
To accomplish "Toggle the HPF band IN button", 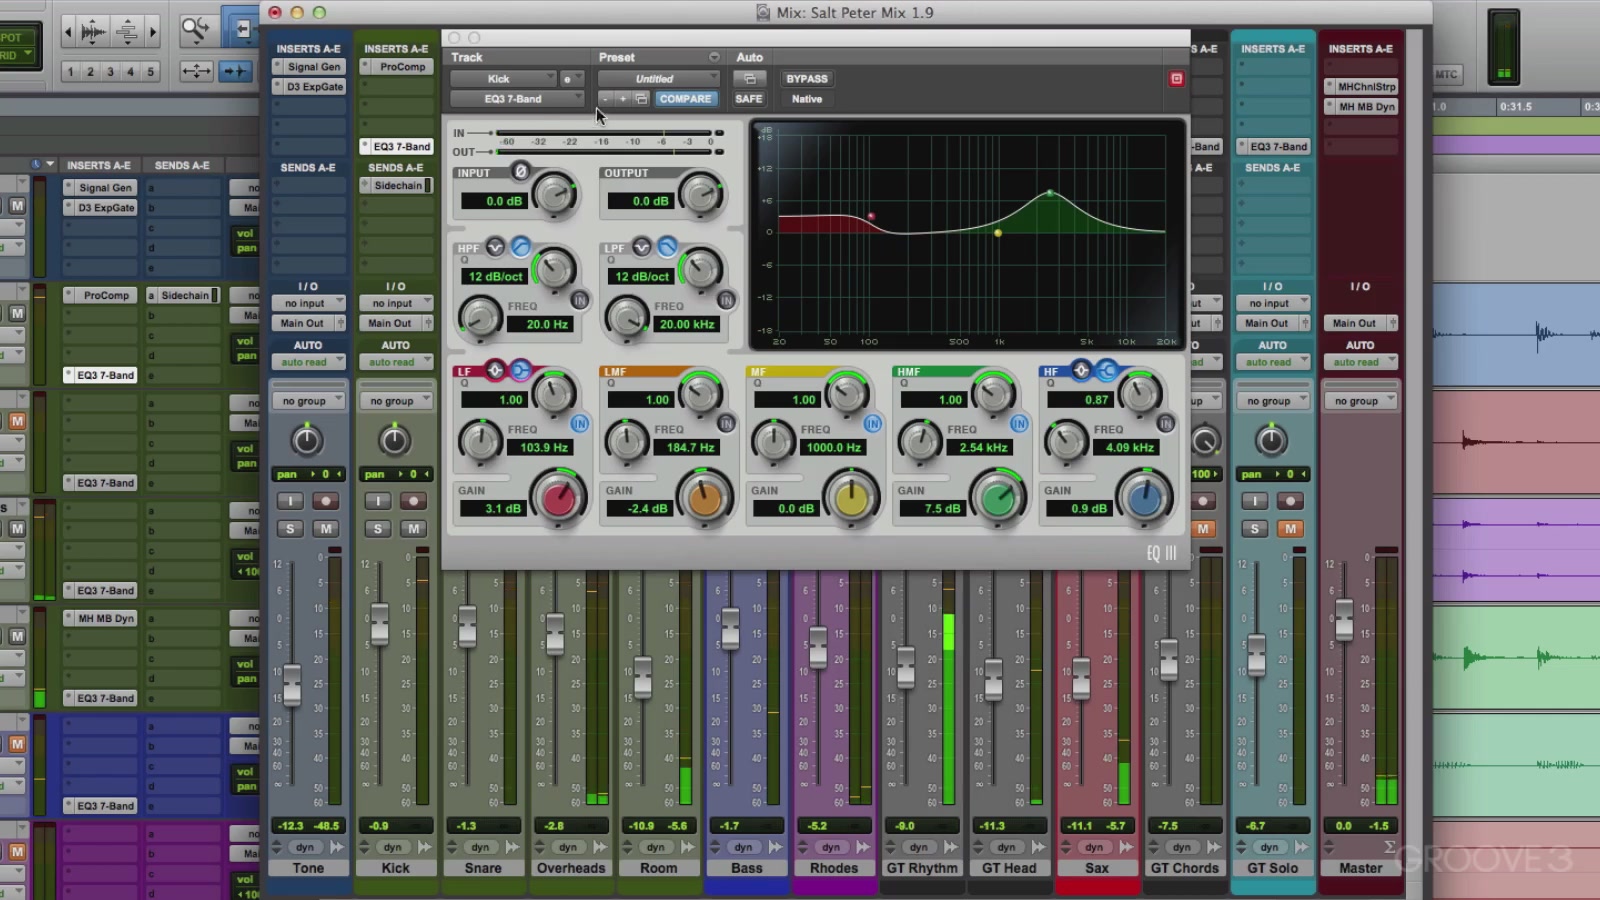I will 580,300.
